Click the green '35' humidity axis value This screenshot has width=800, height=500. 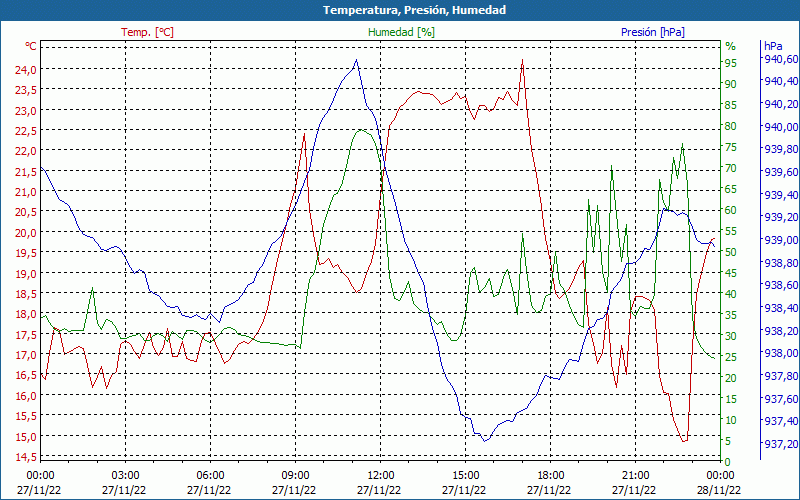731,315
